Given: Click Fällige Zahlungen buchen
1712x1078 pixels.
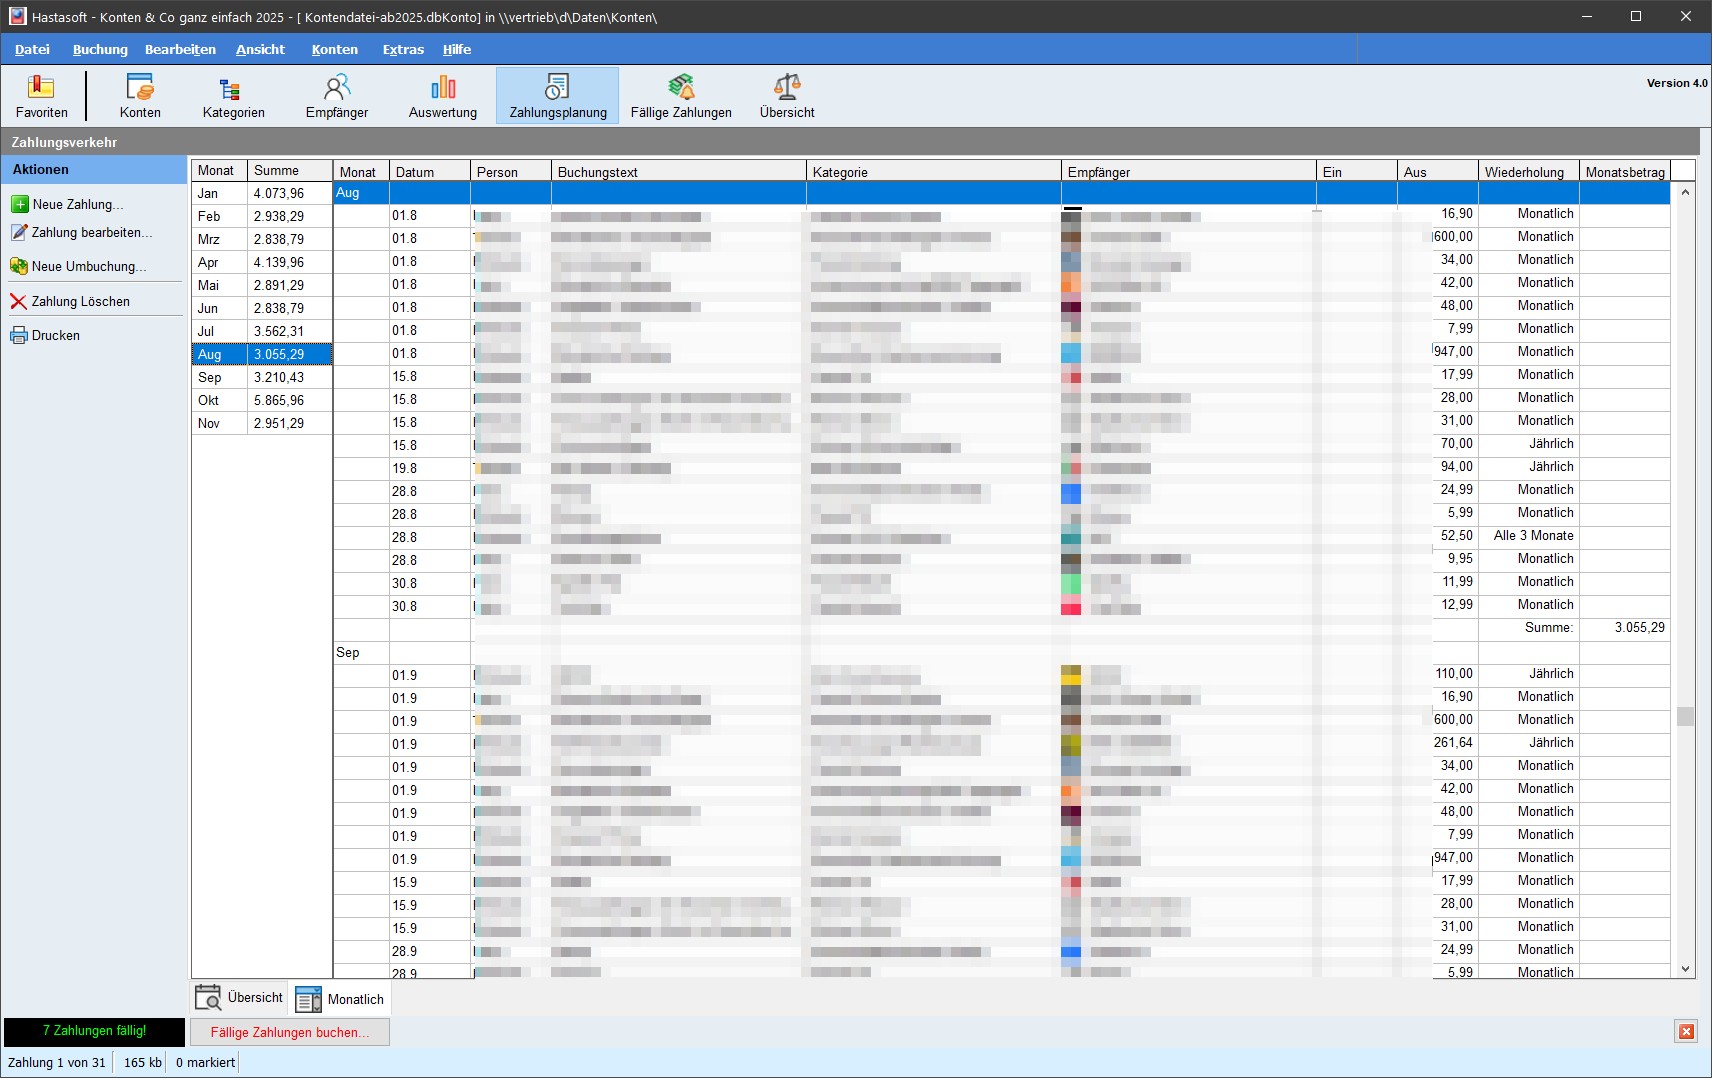Looking at the screenshot, I should (x=289, y=1032).
